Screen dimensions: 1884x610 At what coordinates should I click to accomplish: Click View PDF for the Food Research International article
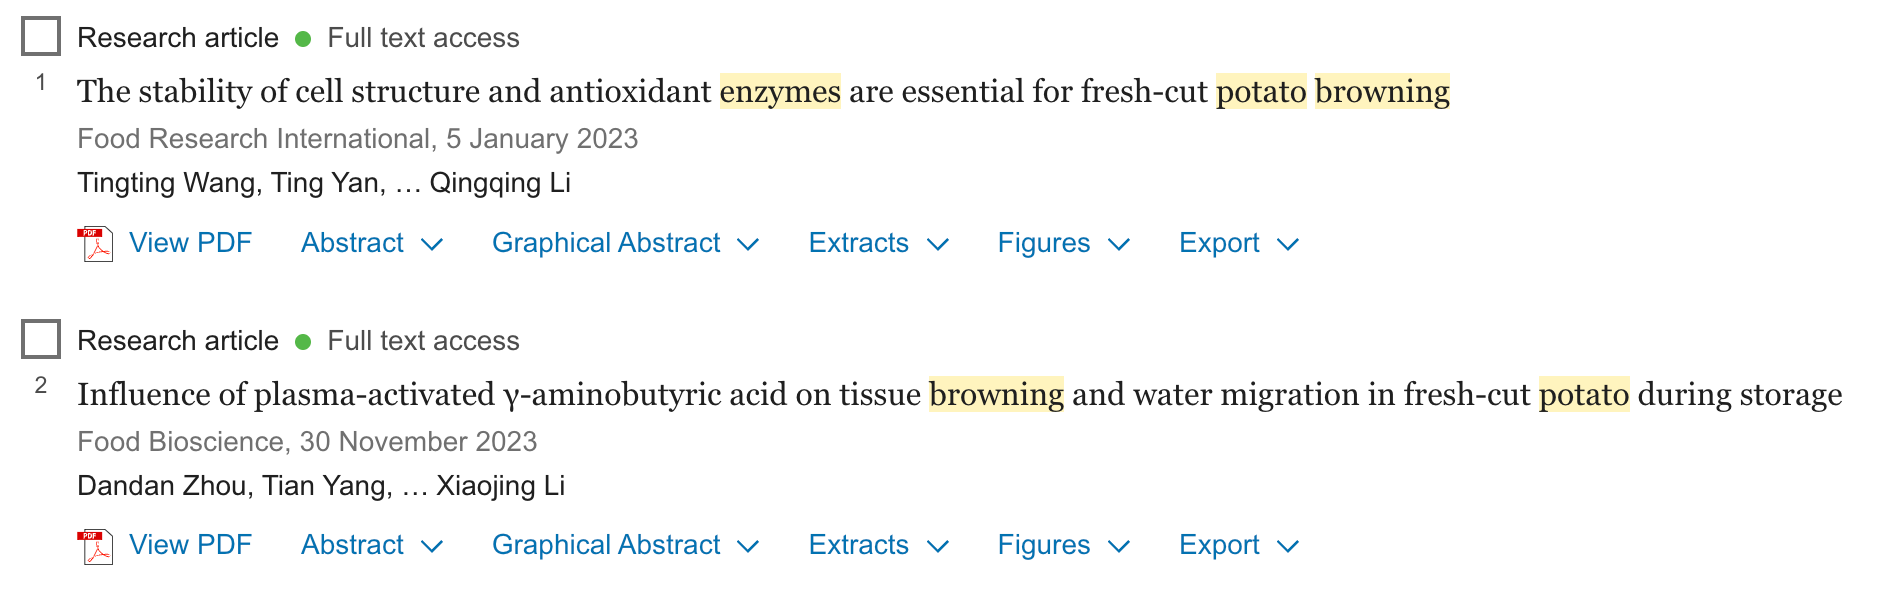[x=191, y=243]
